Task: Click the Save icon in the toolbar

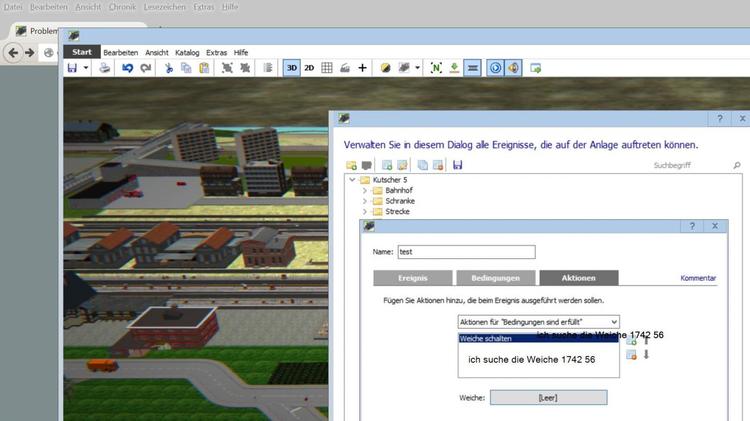Action: coord(72,68)
